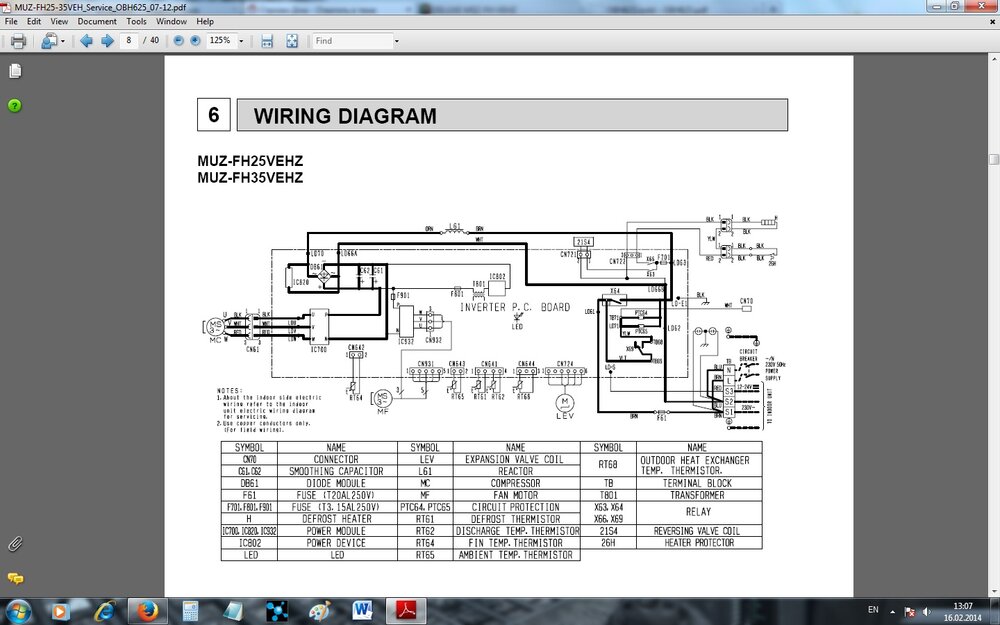The image size is (1000, 625).
Task: Open the Window menu
Action: click(x=172, y=21)
